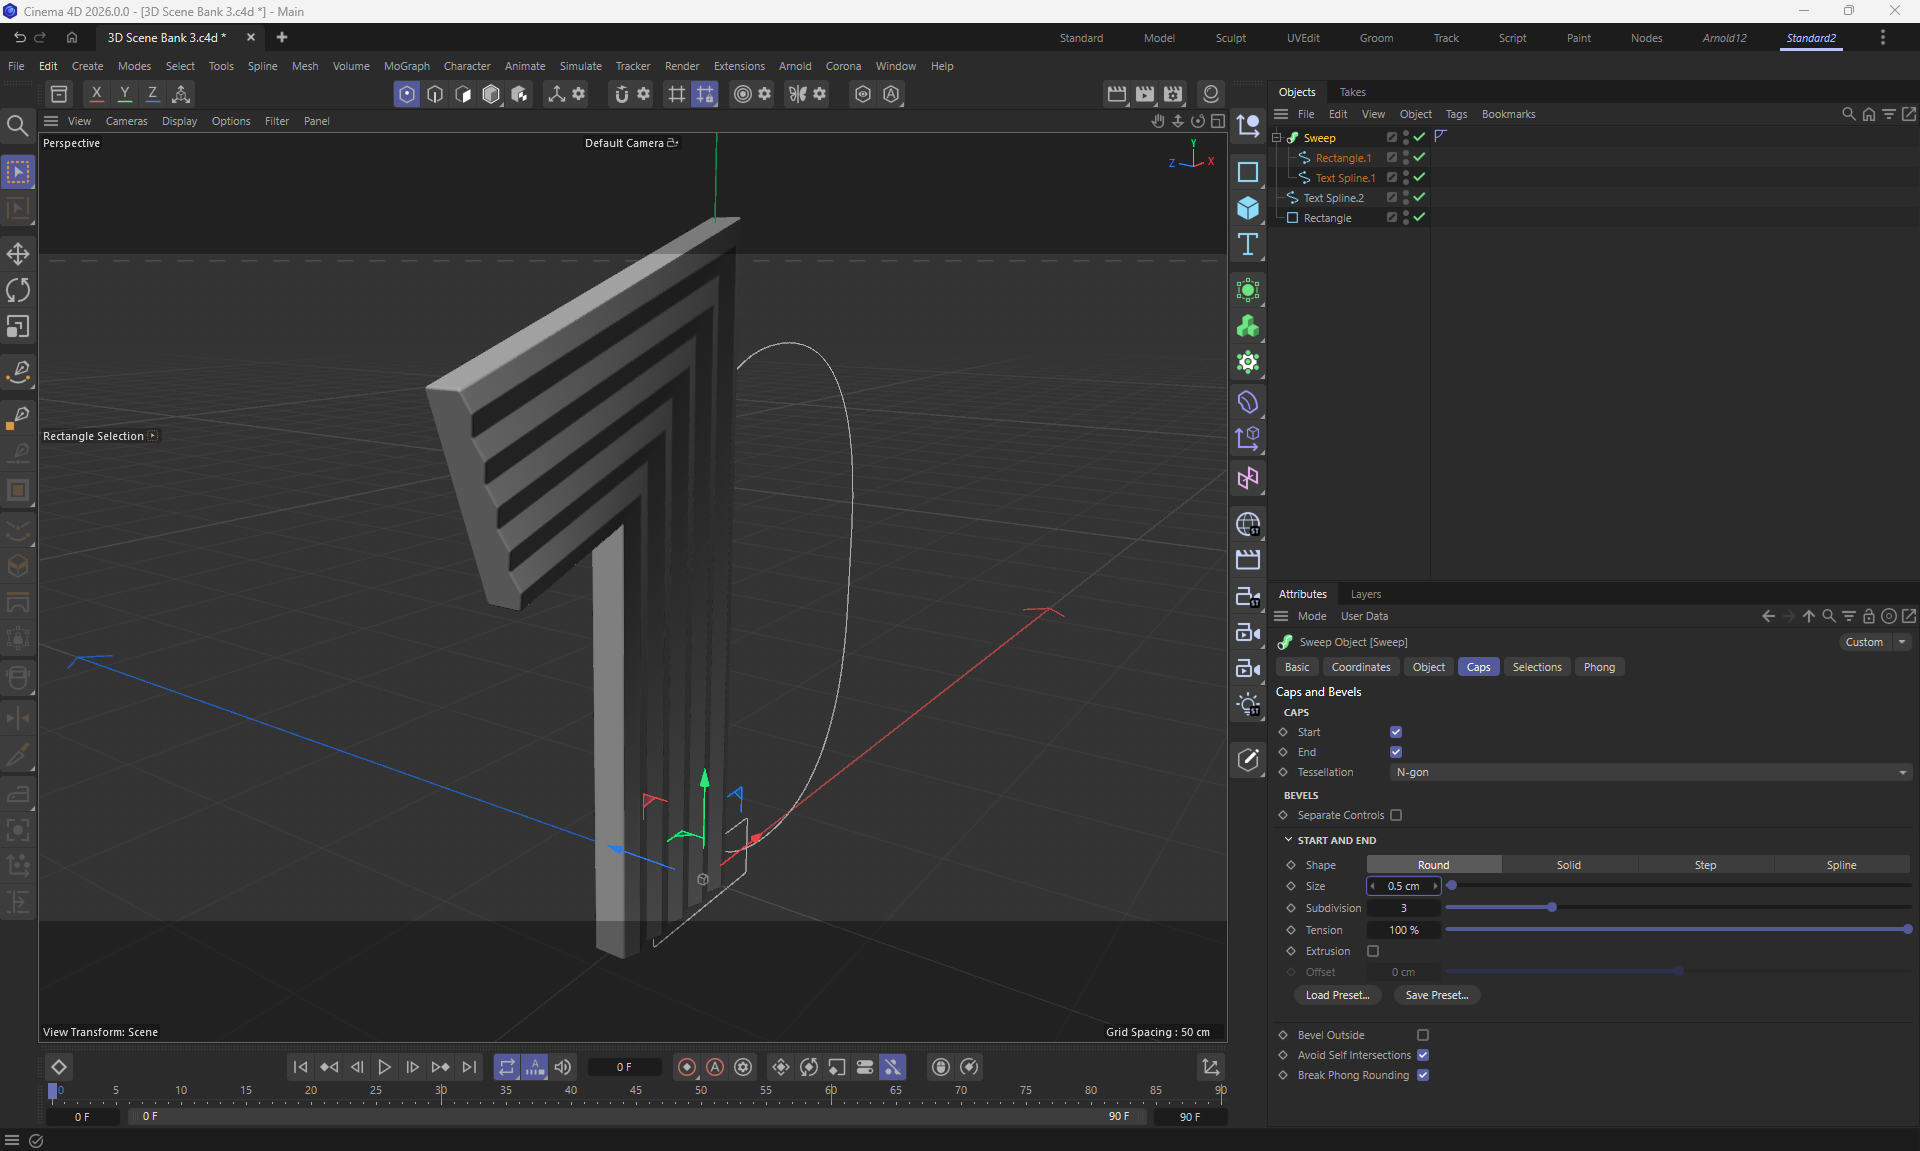The width and height of the screenshot is (1920, 1151).
Task: Toggle the X axis lock icon
Action: tap(96, 94)
